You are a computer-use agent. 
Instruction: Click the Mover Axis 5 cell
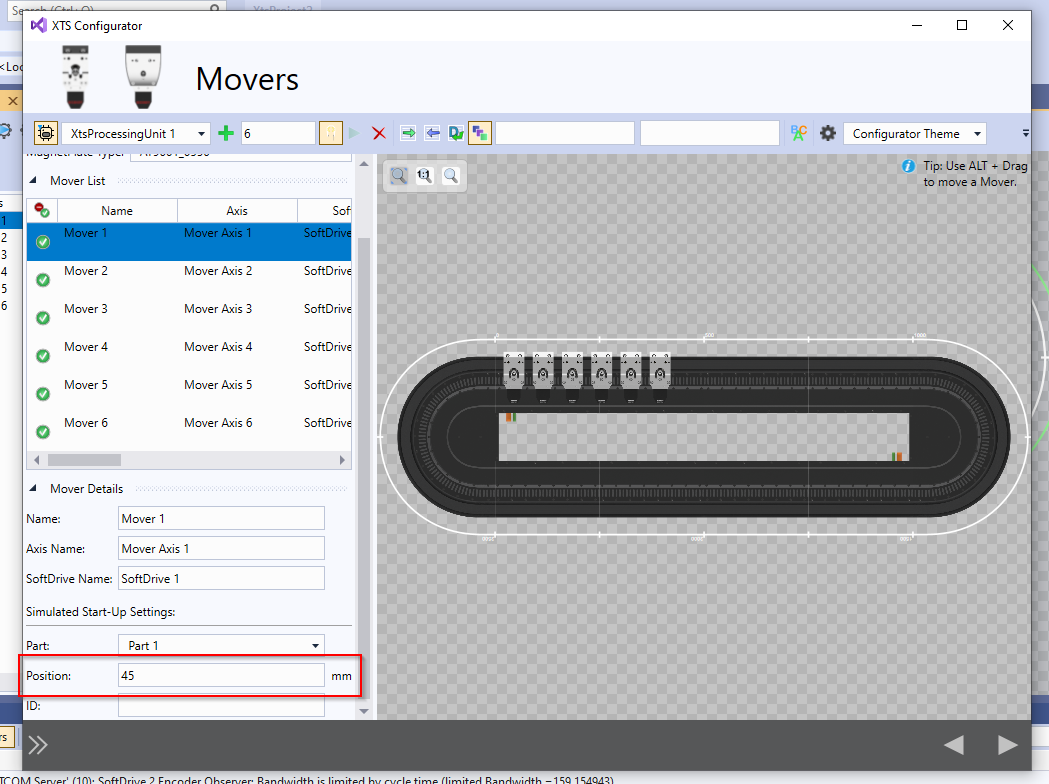point(218,385)
